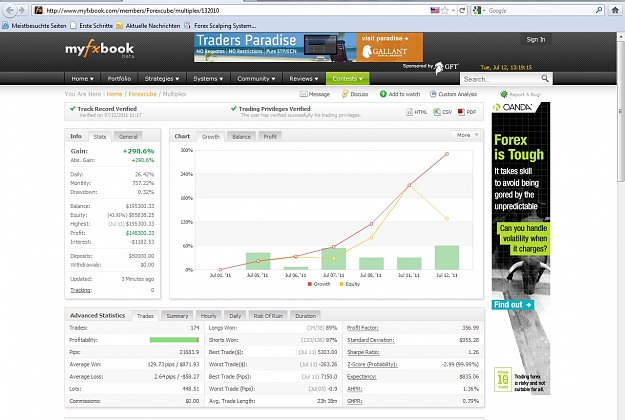
Task: Bookmark page using the star icon
Action: pyautogui.click(x=445, y=10)
